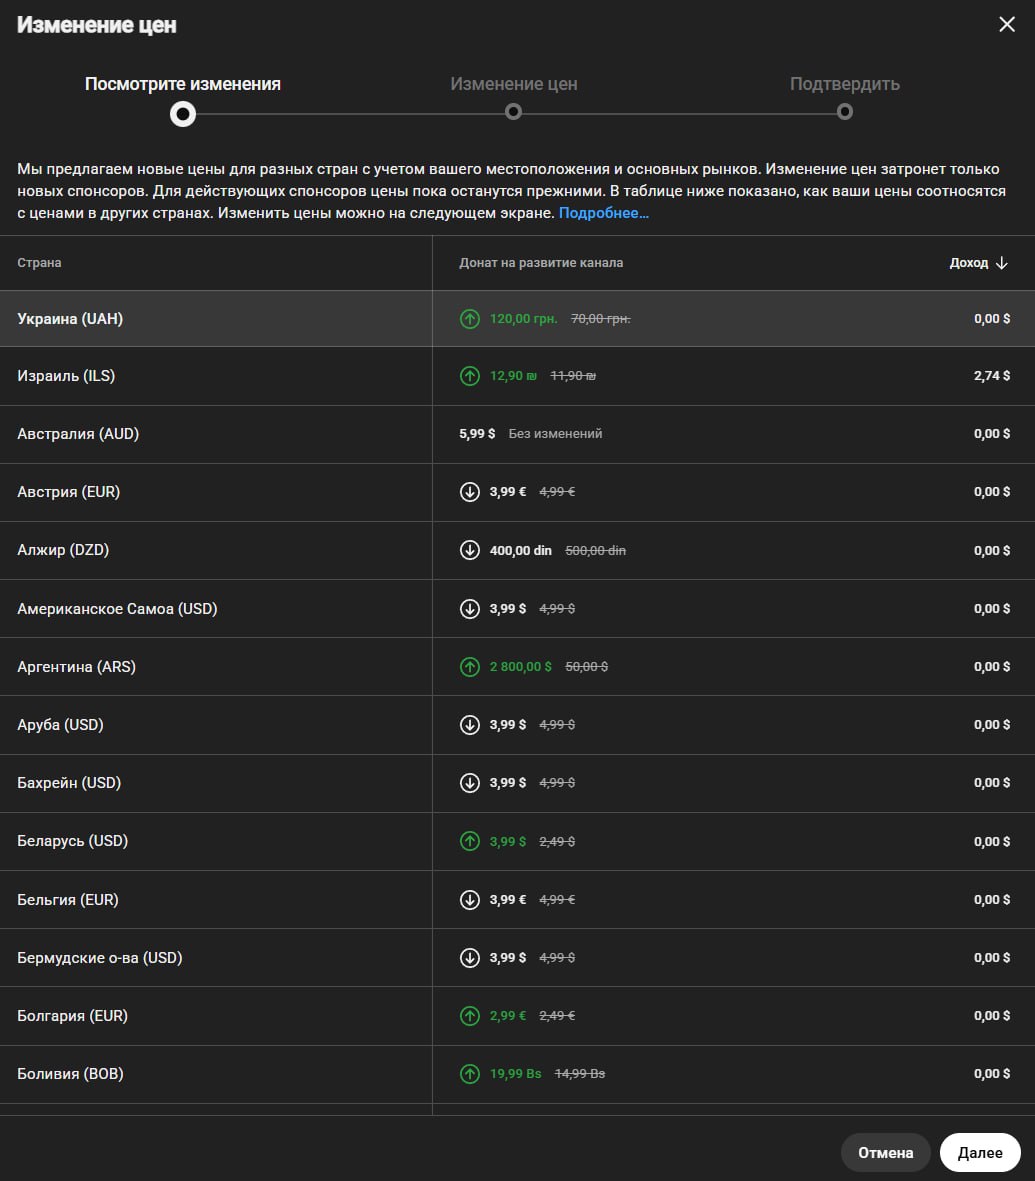This screenshot has height=1181, width=1035.
Task: Click the green up arrow in Argentina row
Action: point(469,667)
